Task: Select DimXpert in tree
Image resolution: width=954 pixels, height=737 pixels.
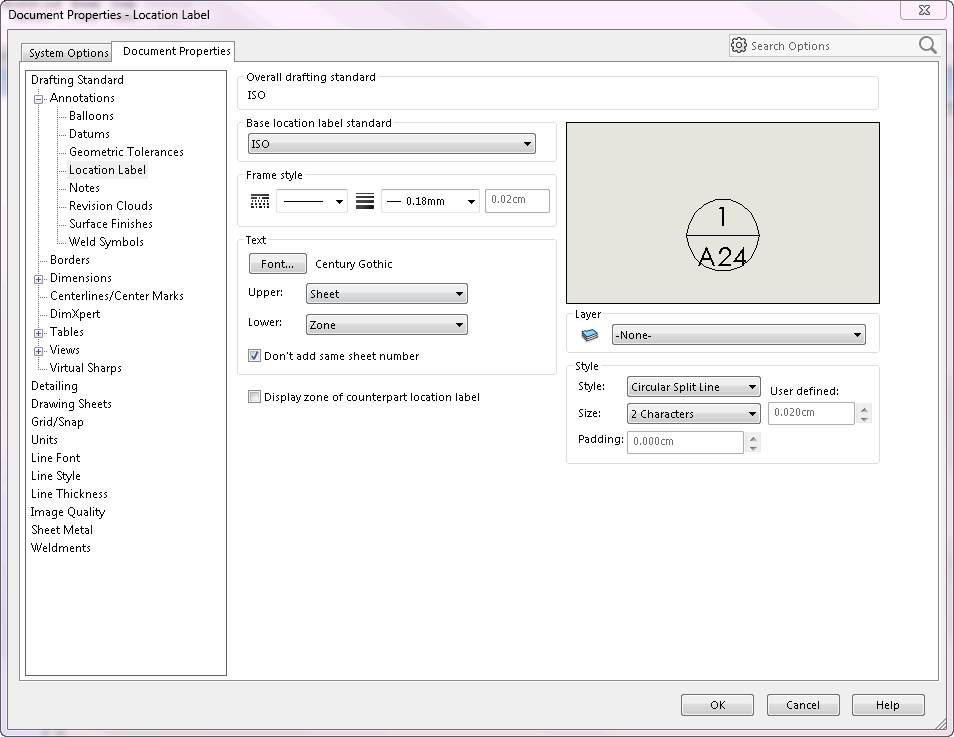Action: coord(75,314)
